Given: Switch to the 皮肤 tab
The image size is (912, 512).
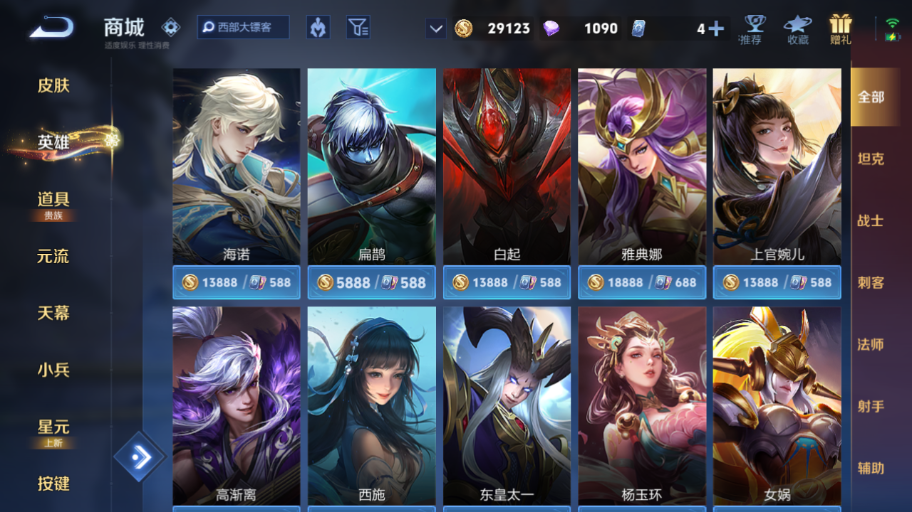Looking at the screenshot, I should coord(54,86).
